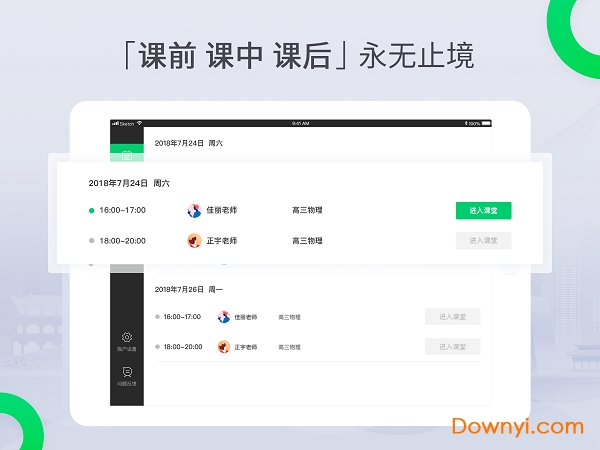Screen dimensions: 600x450
Task: Click the green status dot beside 16:00-17:00
Action: pyautogui.click(x=92, y=211)
